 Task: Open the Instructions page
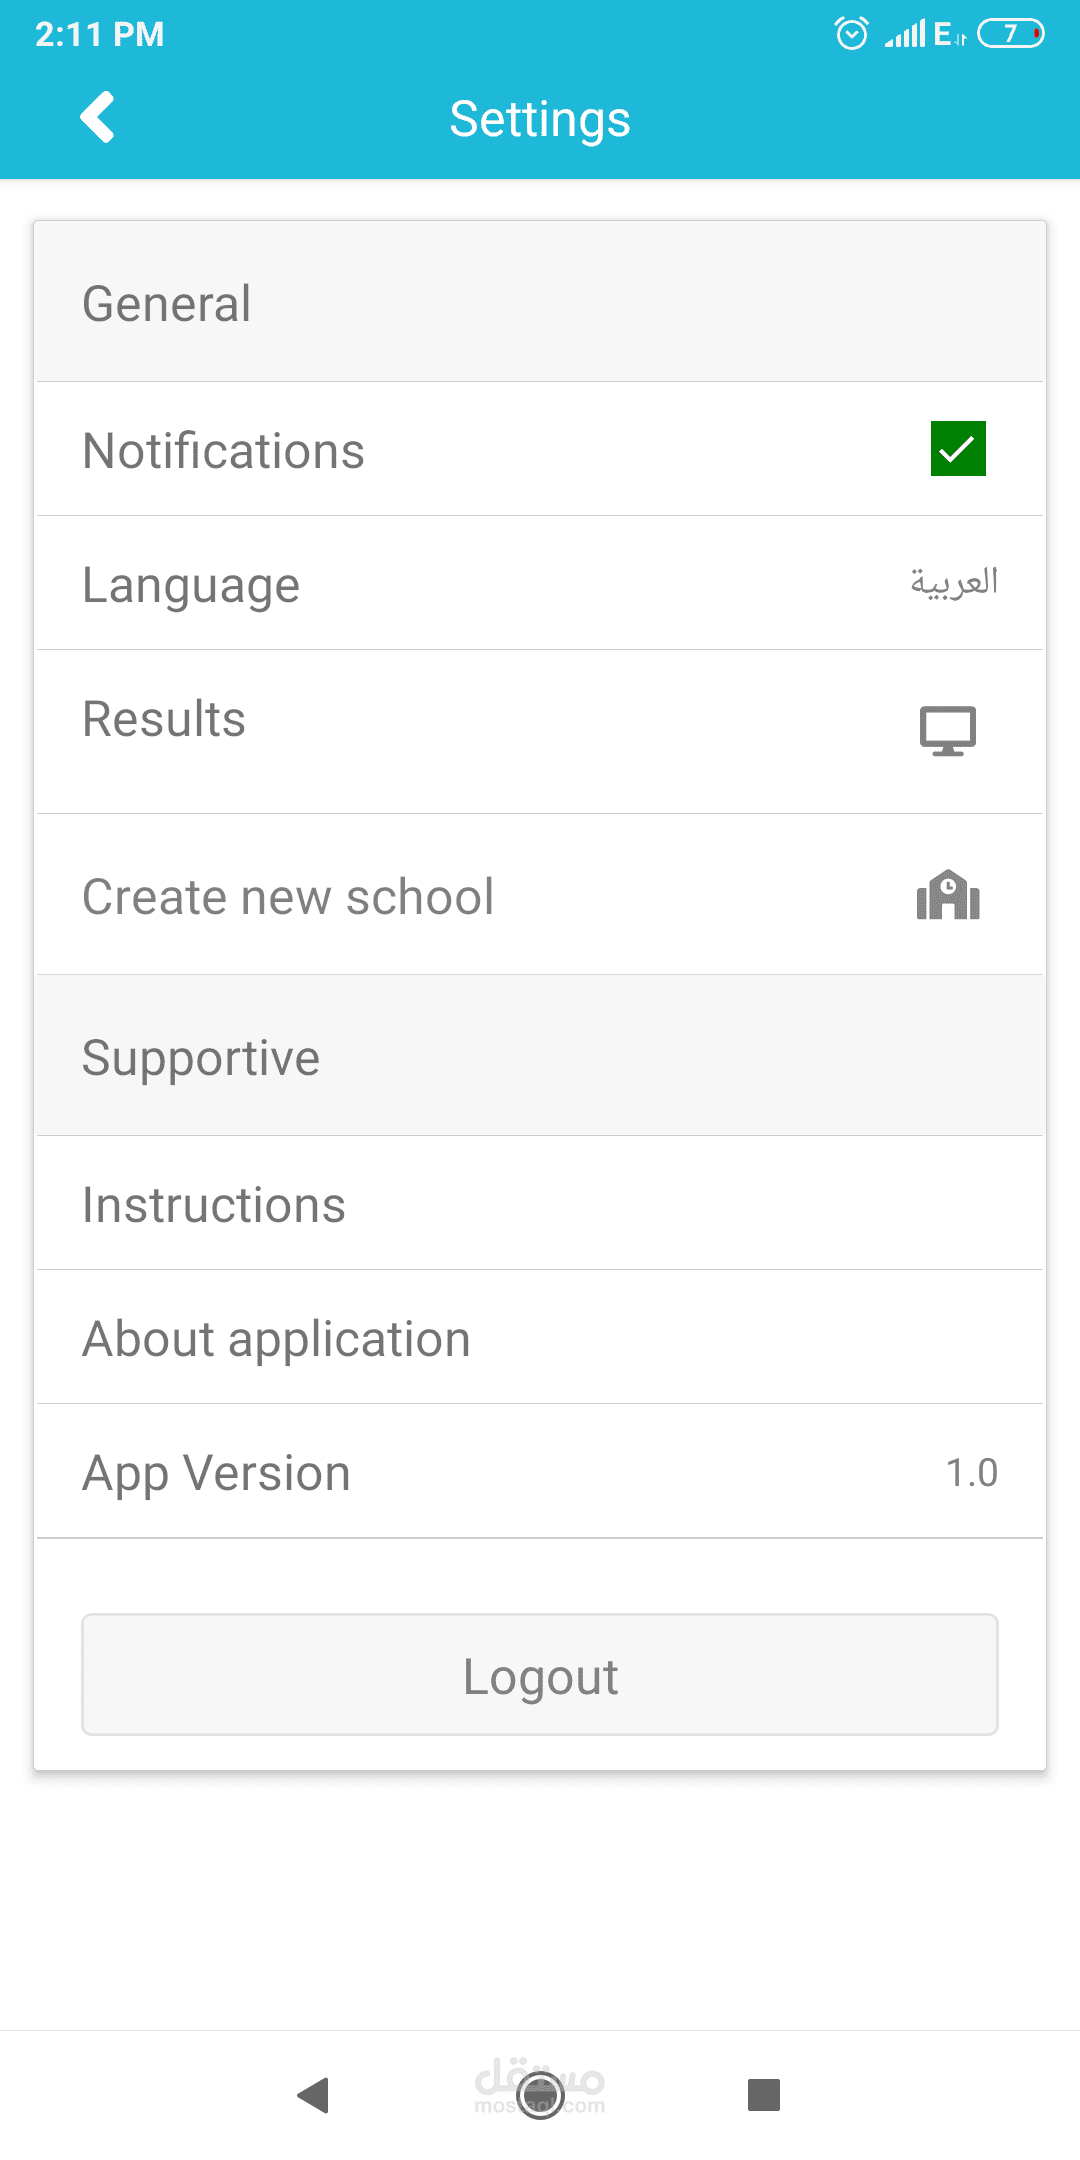click(x=214, y=1205)
